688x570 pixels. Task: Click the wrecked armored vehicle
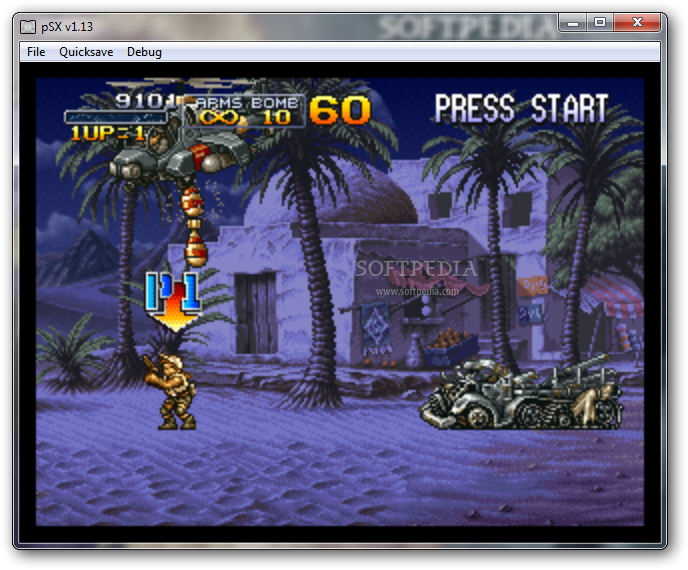tap(521, 393)
